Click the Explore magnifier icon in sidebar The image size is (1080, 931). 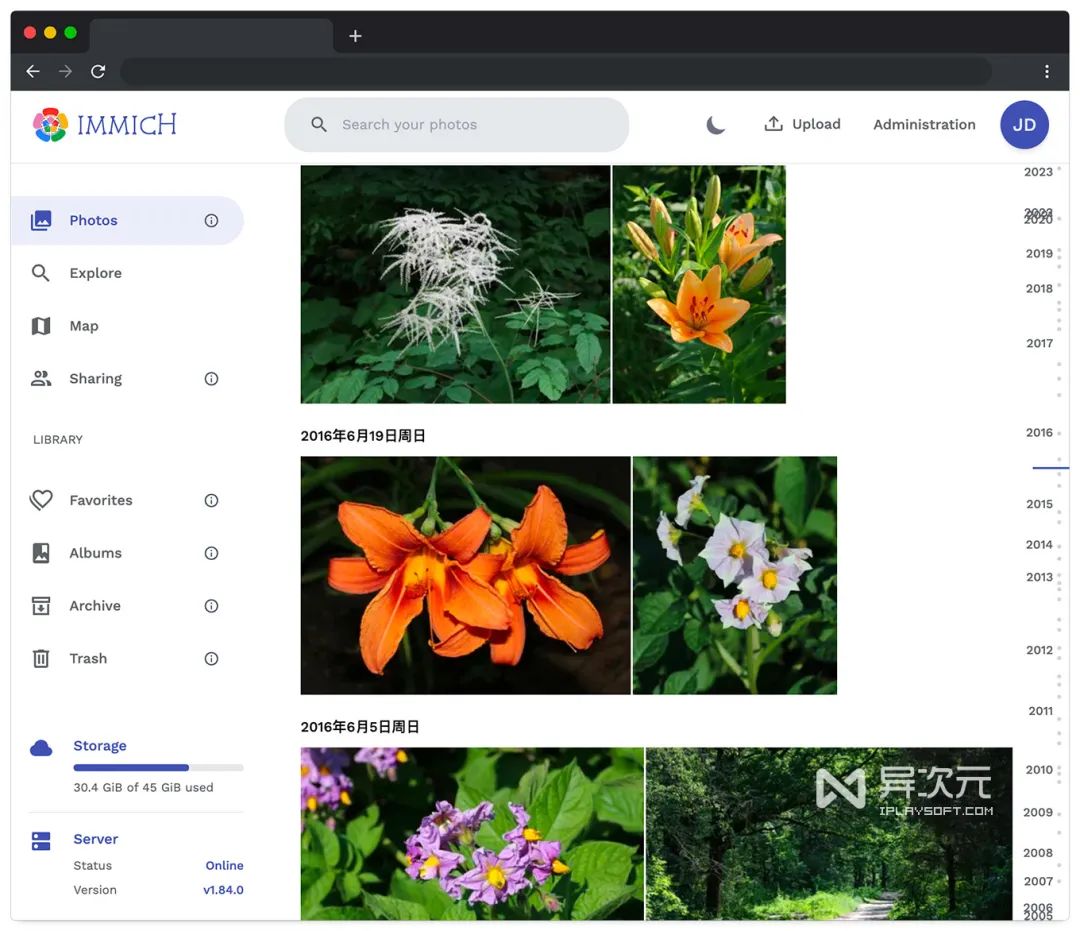point(41,273)
